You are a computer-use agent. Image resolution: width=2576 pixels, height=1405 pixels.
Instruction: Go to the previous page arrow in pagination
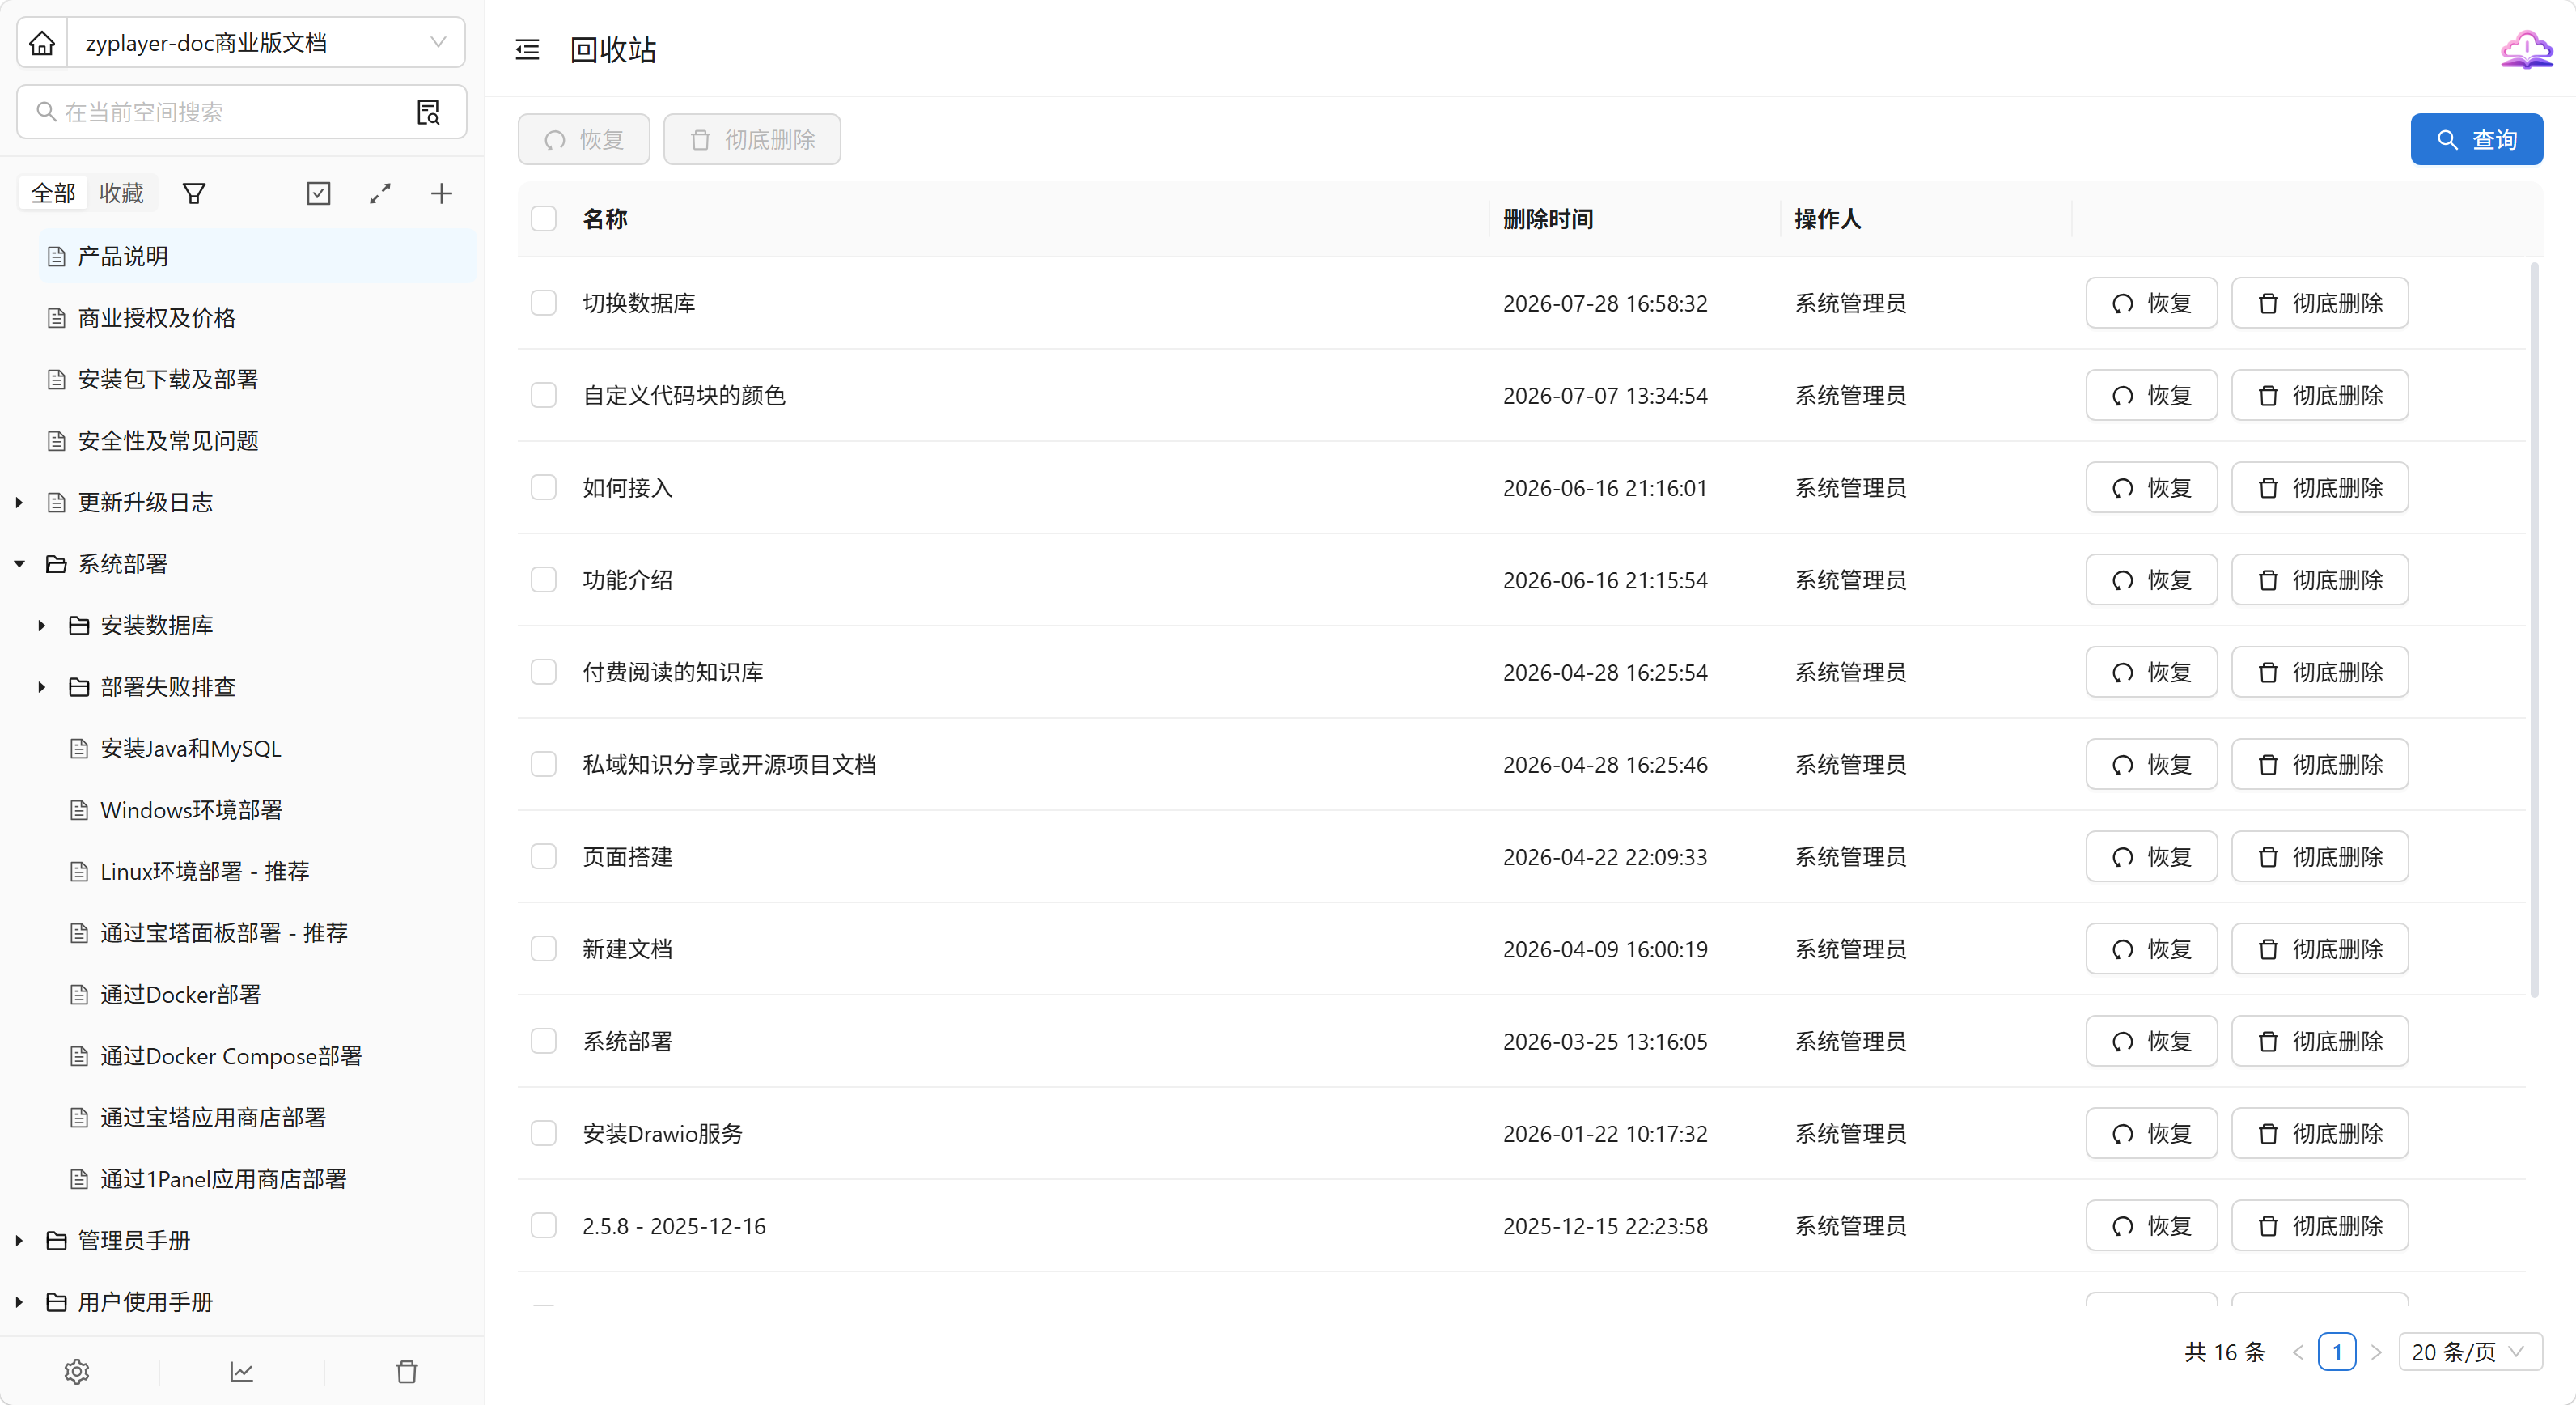pos(2297,1352)
